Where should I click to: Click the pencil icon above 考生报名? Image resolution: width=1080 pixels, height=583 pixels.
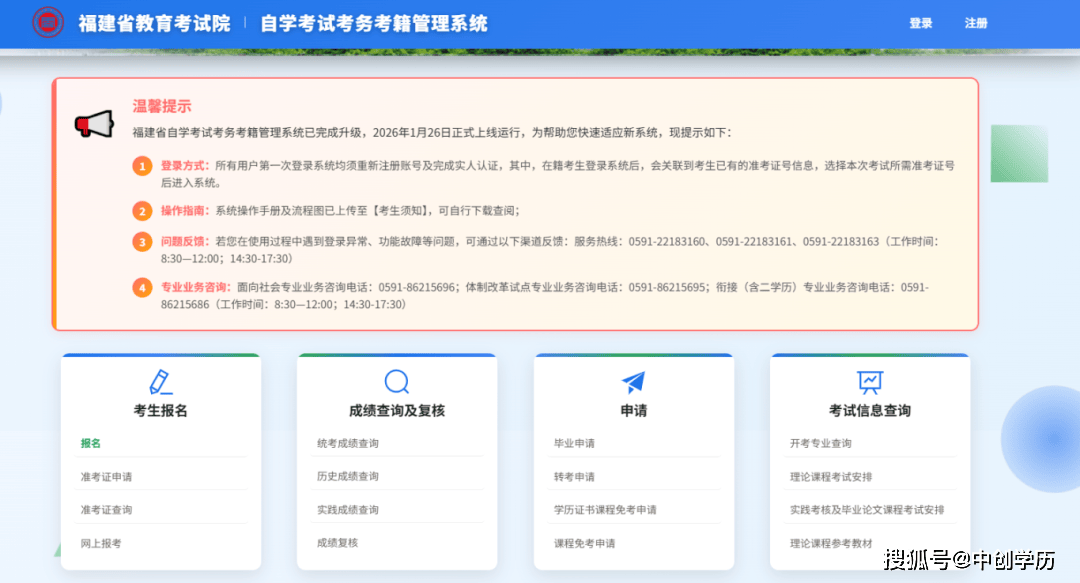(x=160, y=382)
